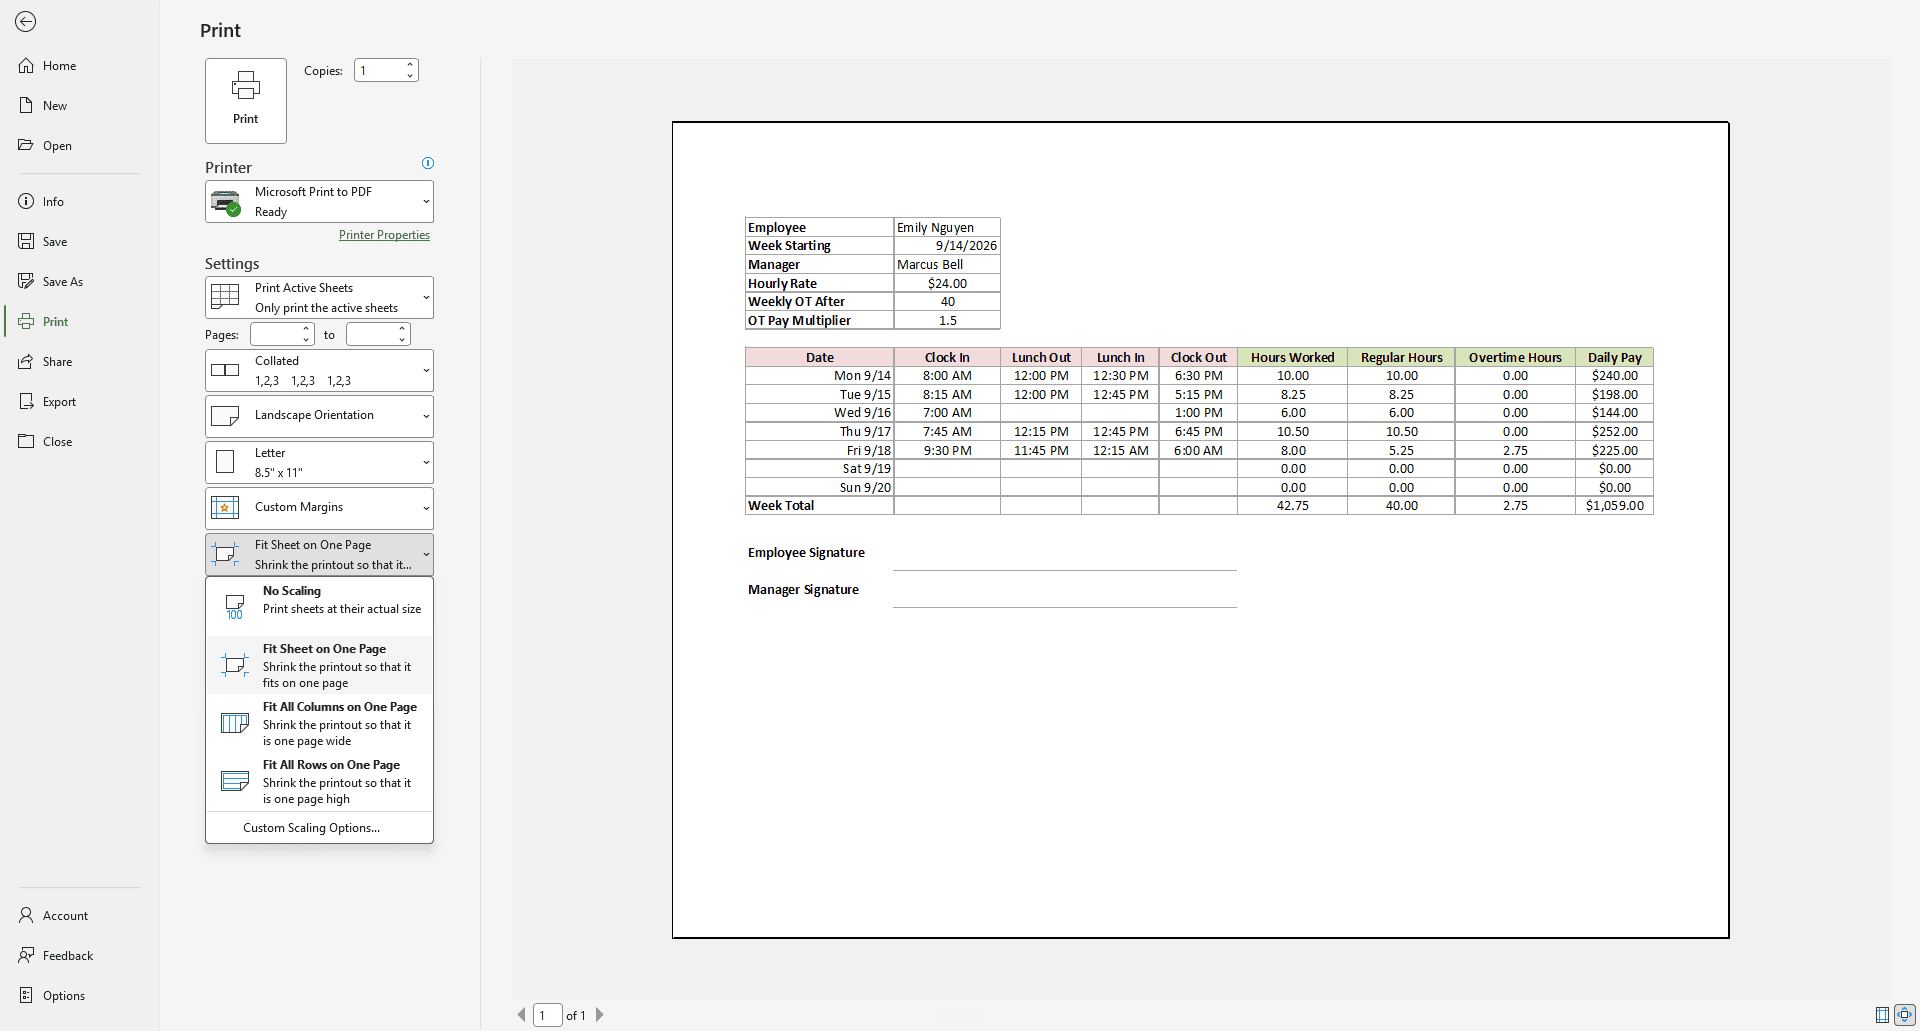Open the Info page
Image resolution: width=1920 pixels, height=1031 pixels.
(80, 202)
